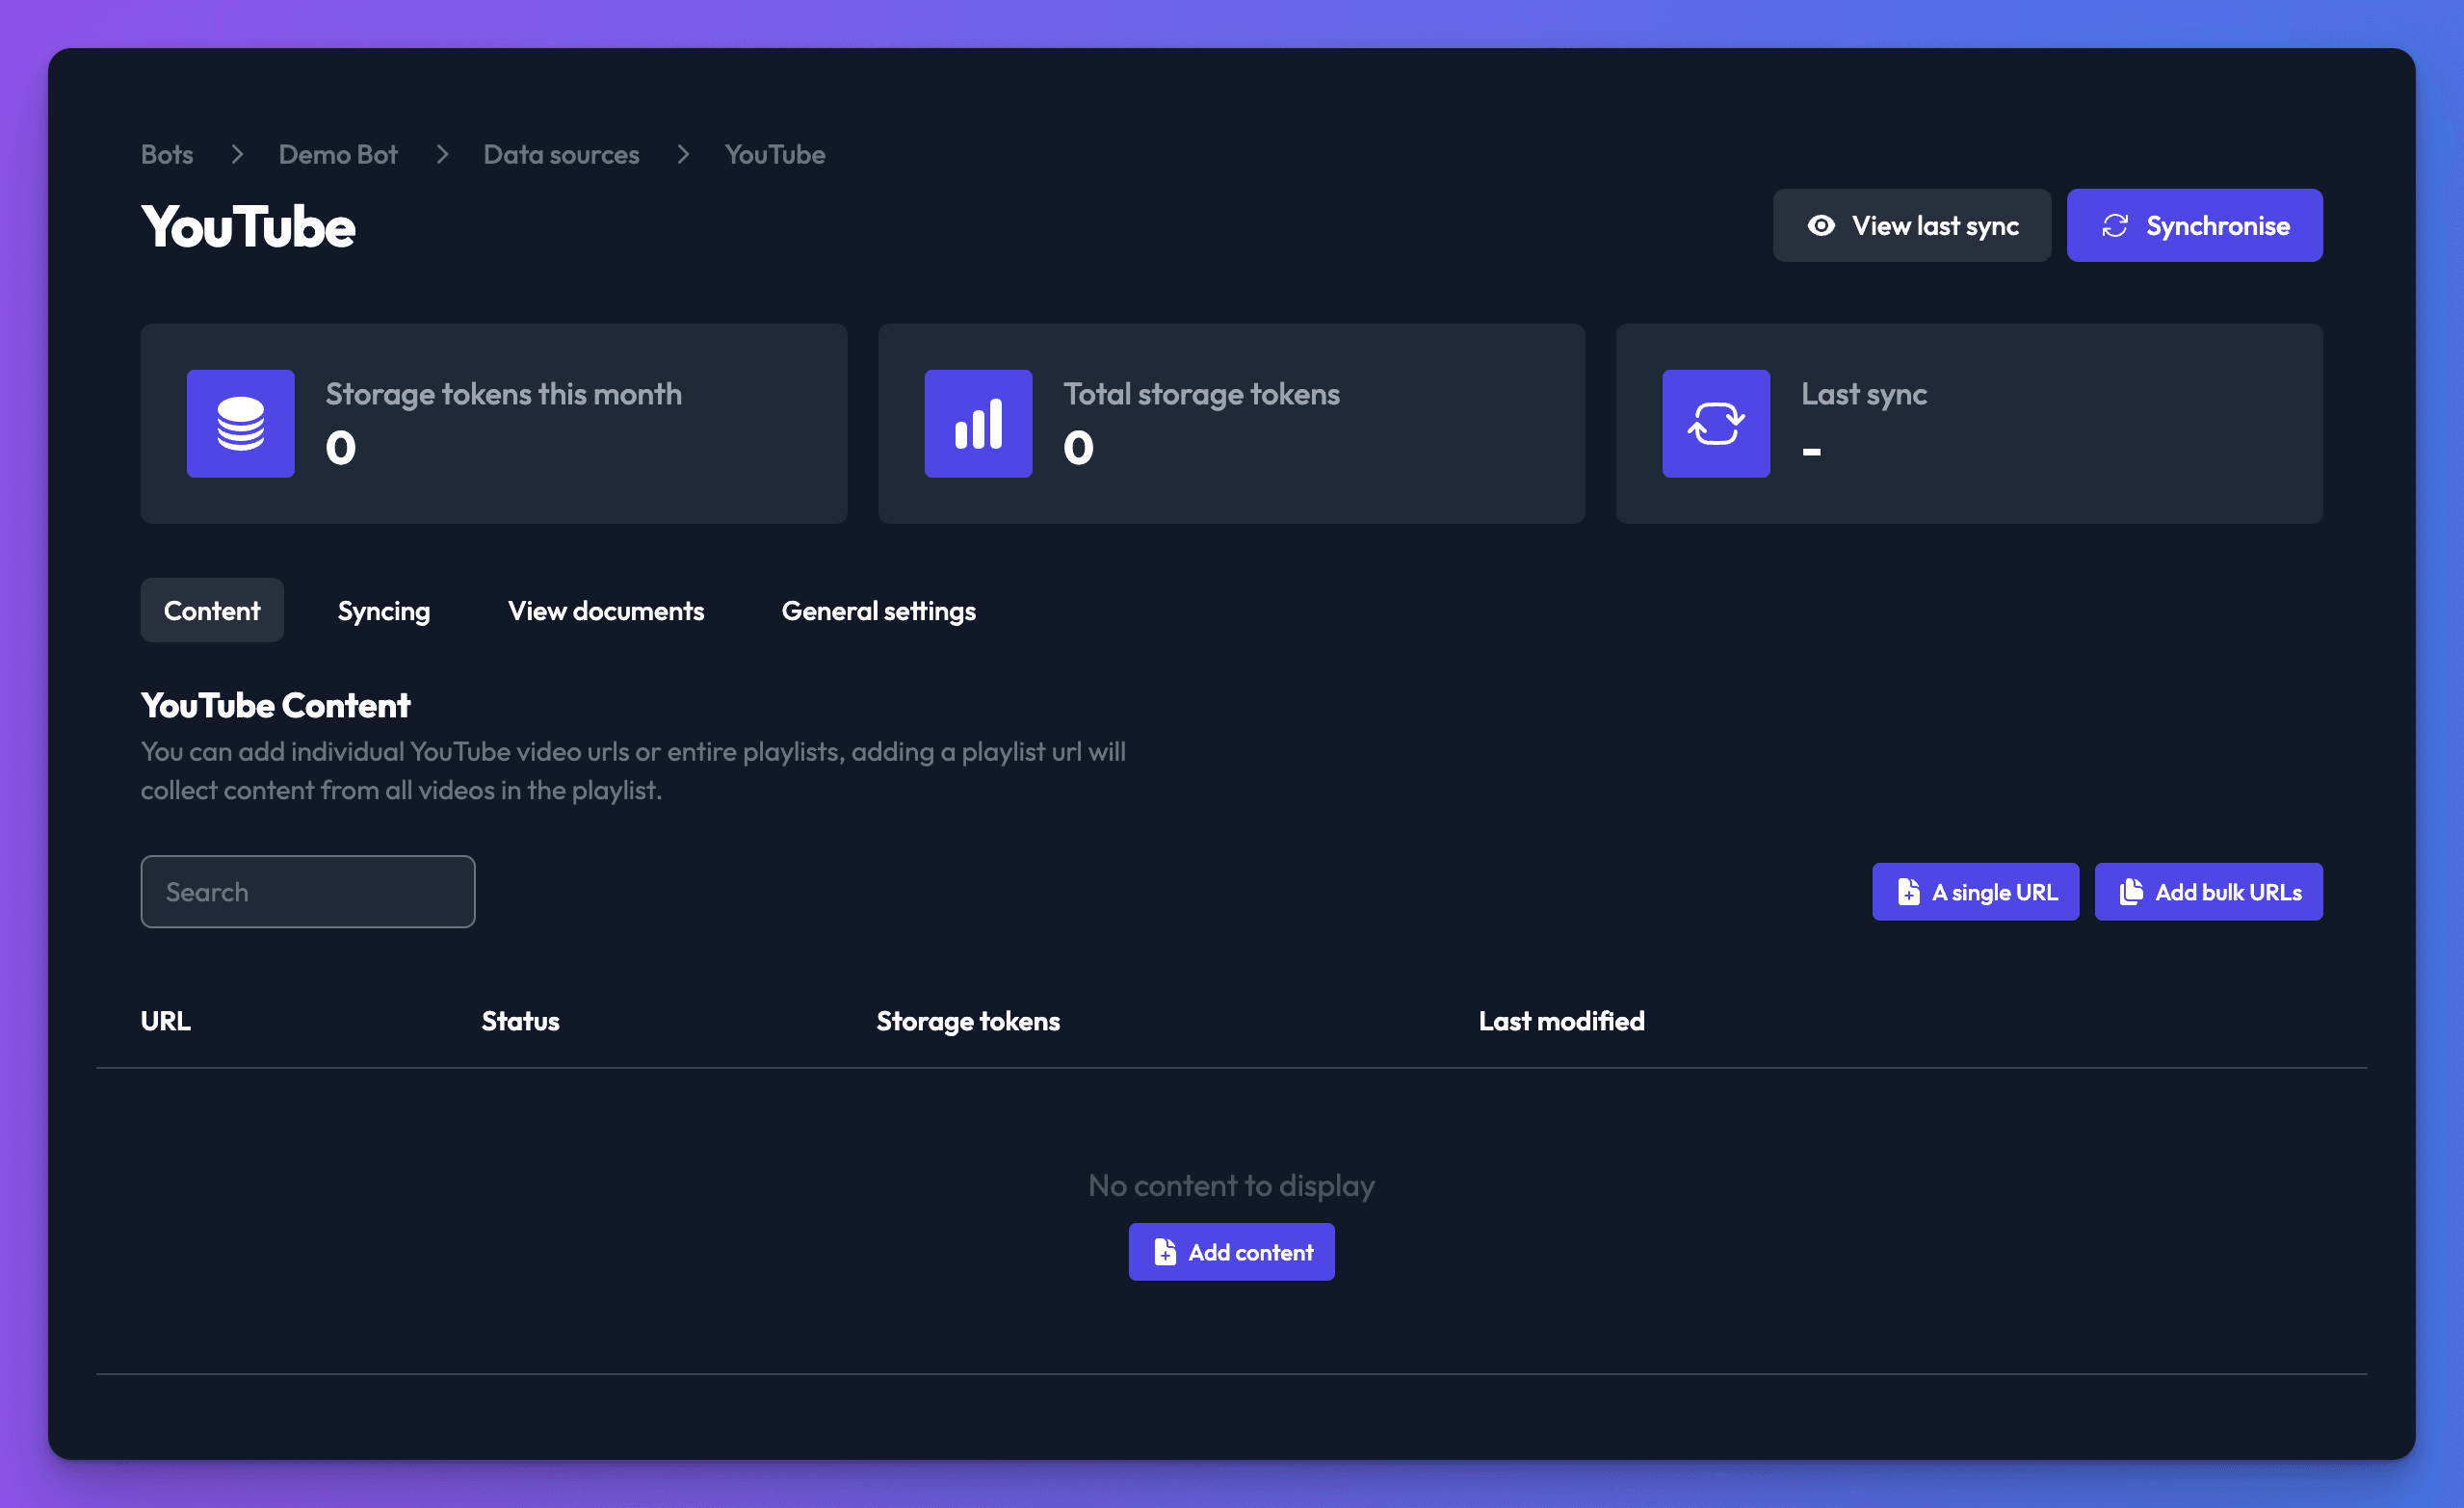The width and height of the screenshot is (2464, 1508).
Task: Click the Status column header
Action: (520, 1021)
